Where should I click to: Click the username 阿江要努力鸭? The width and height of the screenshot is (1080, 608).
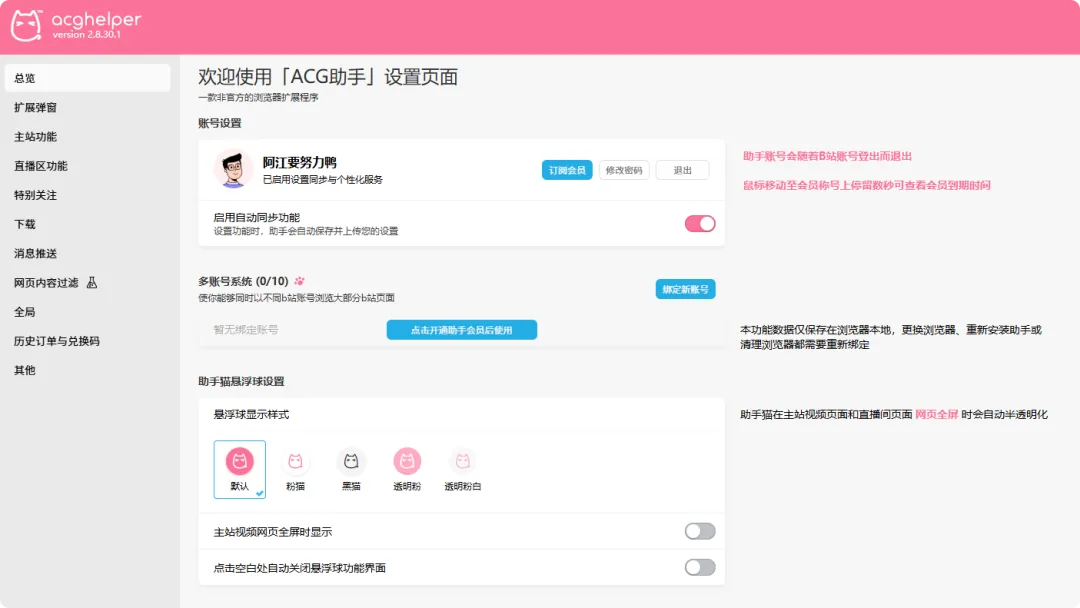300,163
